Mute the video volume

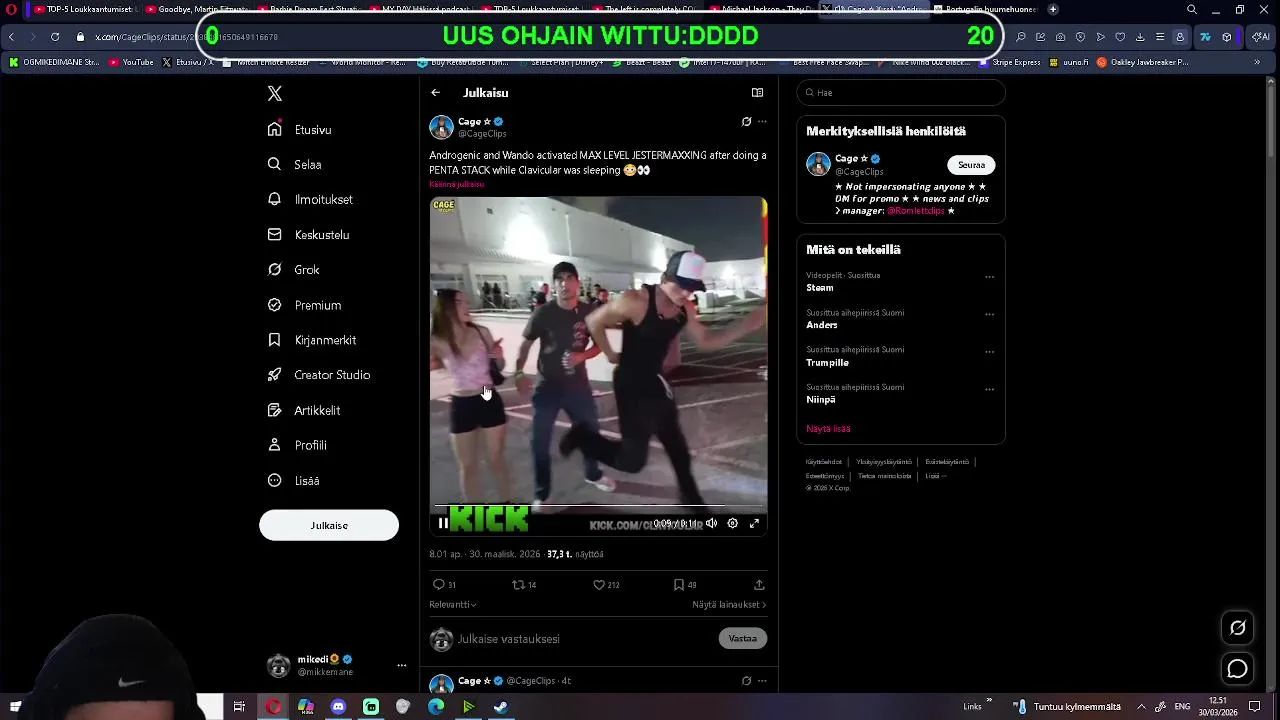tap(711, 523)
